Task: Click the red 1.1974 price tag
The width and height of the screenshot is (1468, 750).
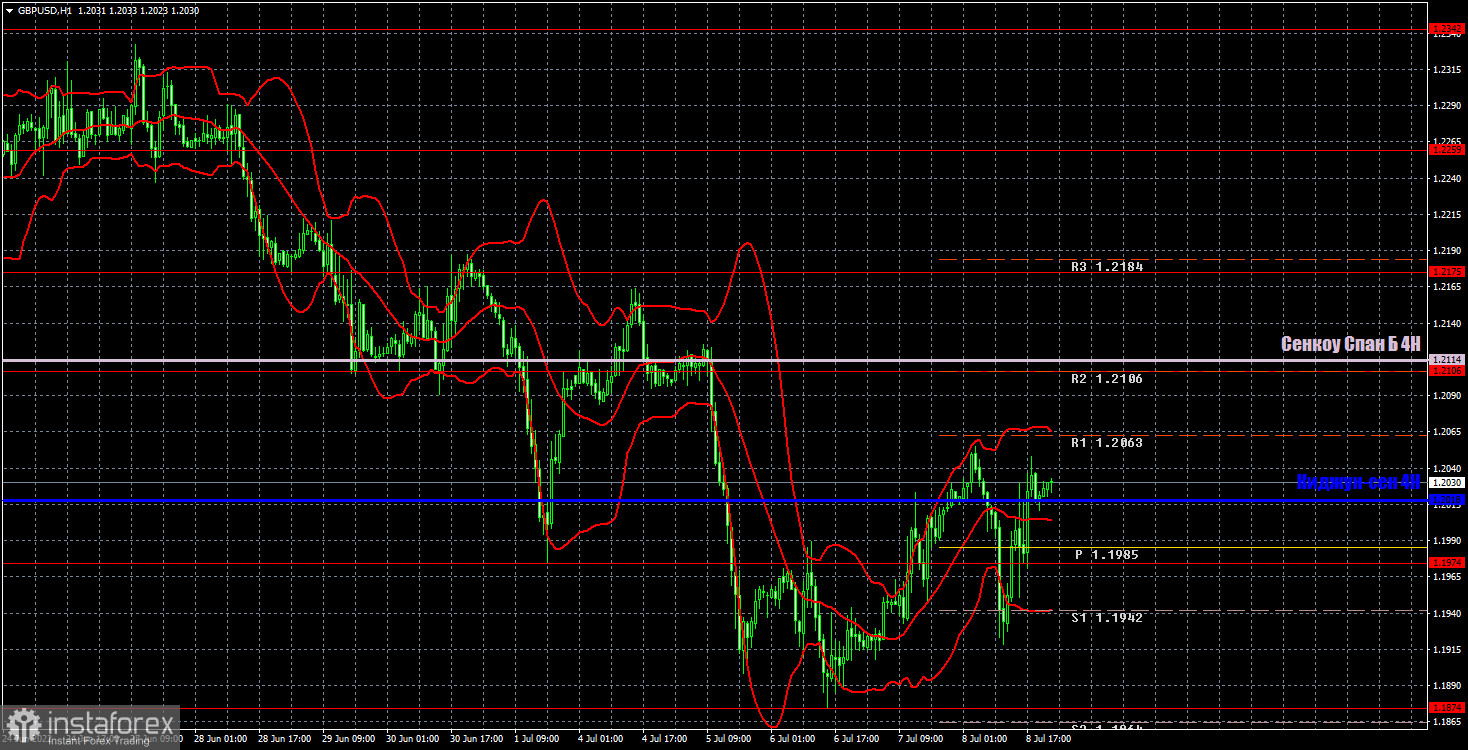Action: [x=1447, y=563]
